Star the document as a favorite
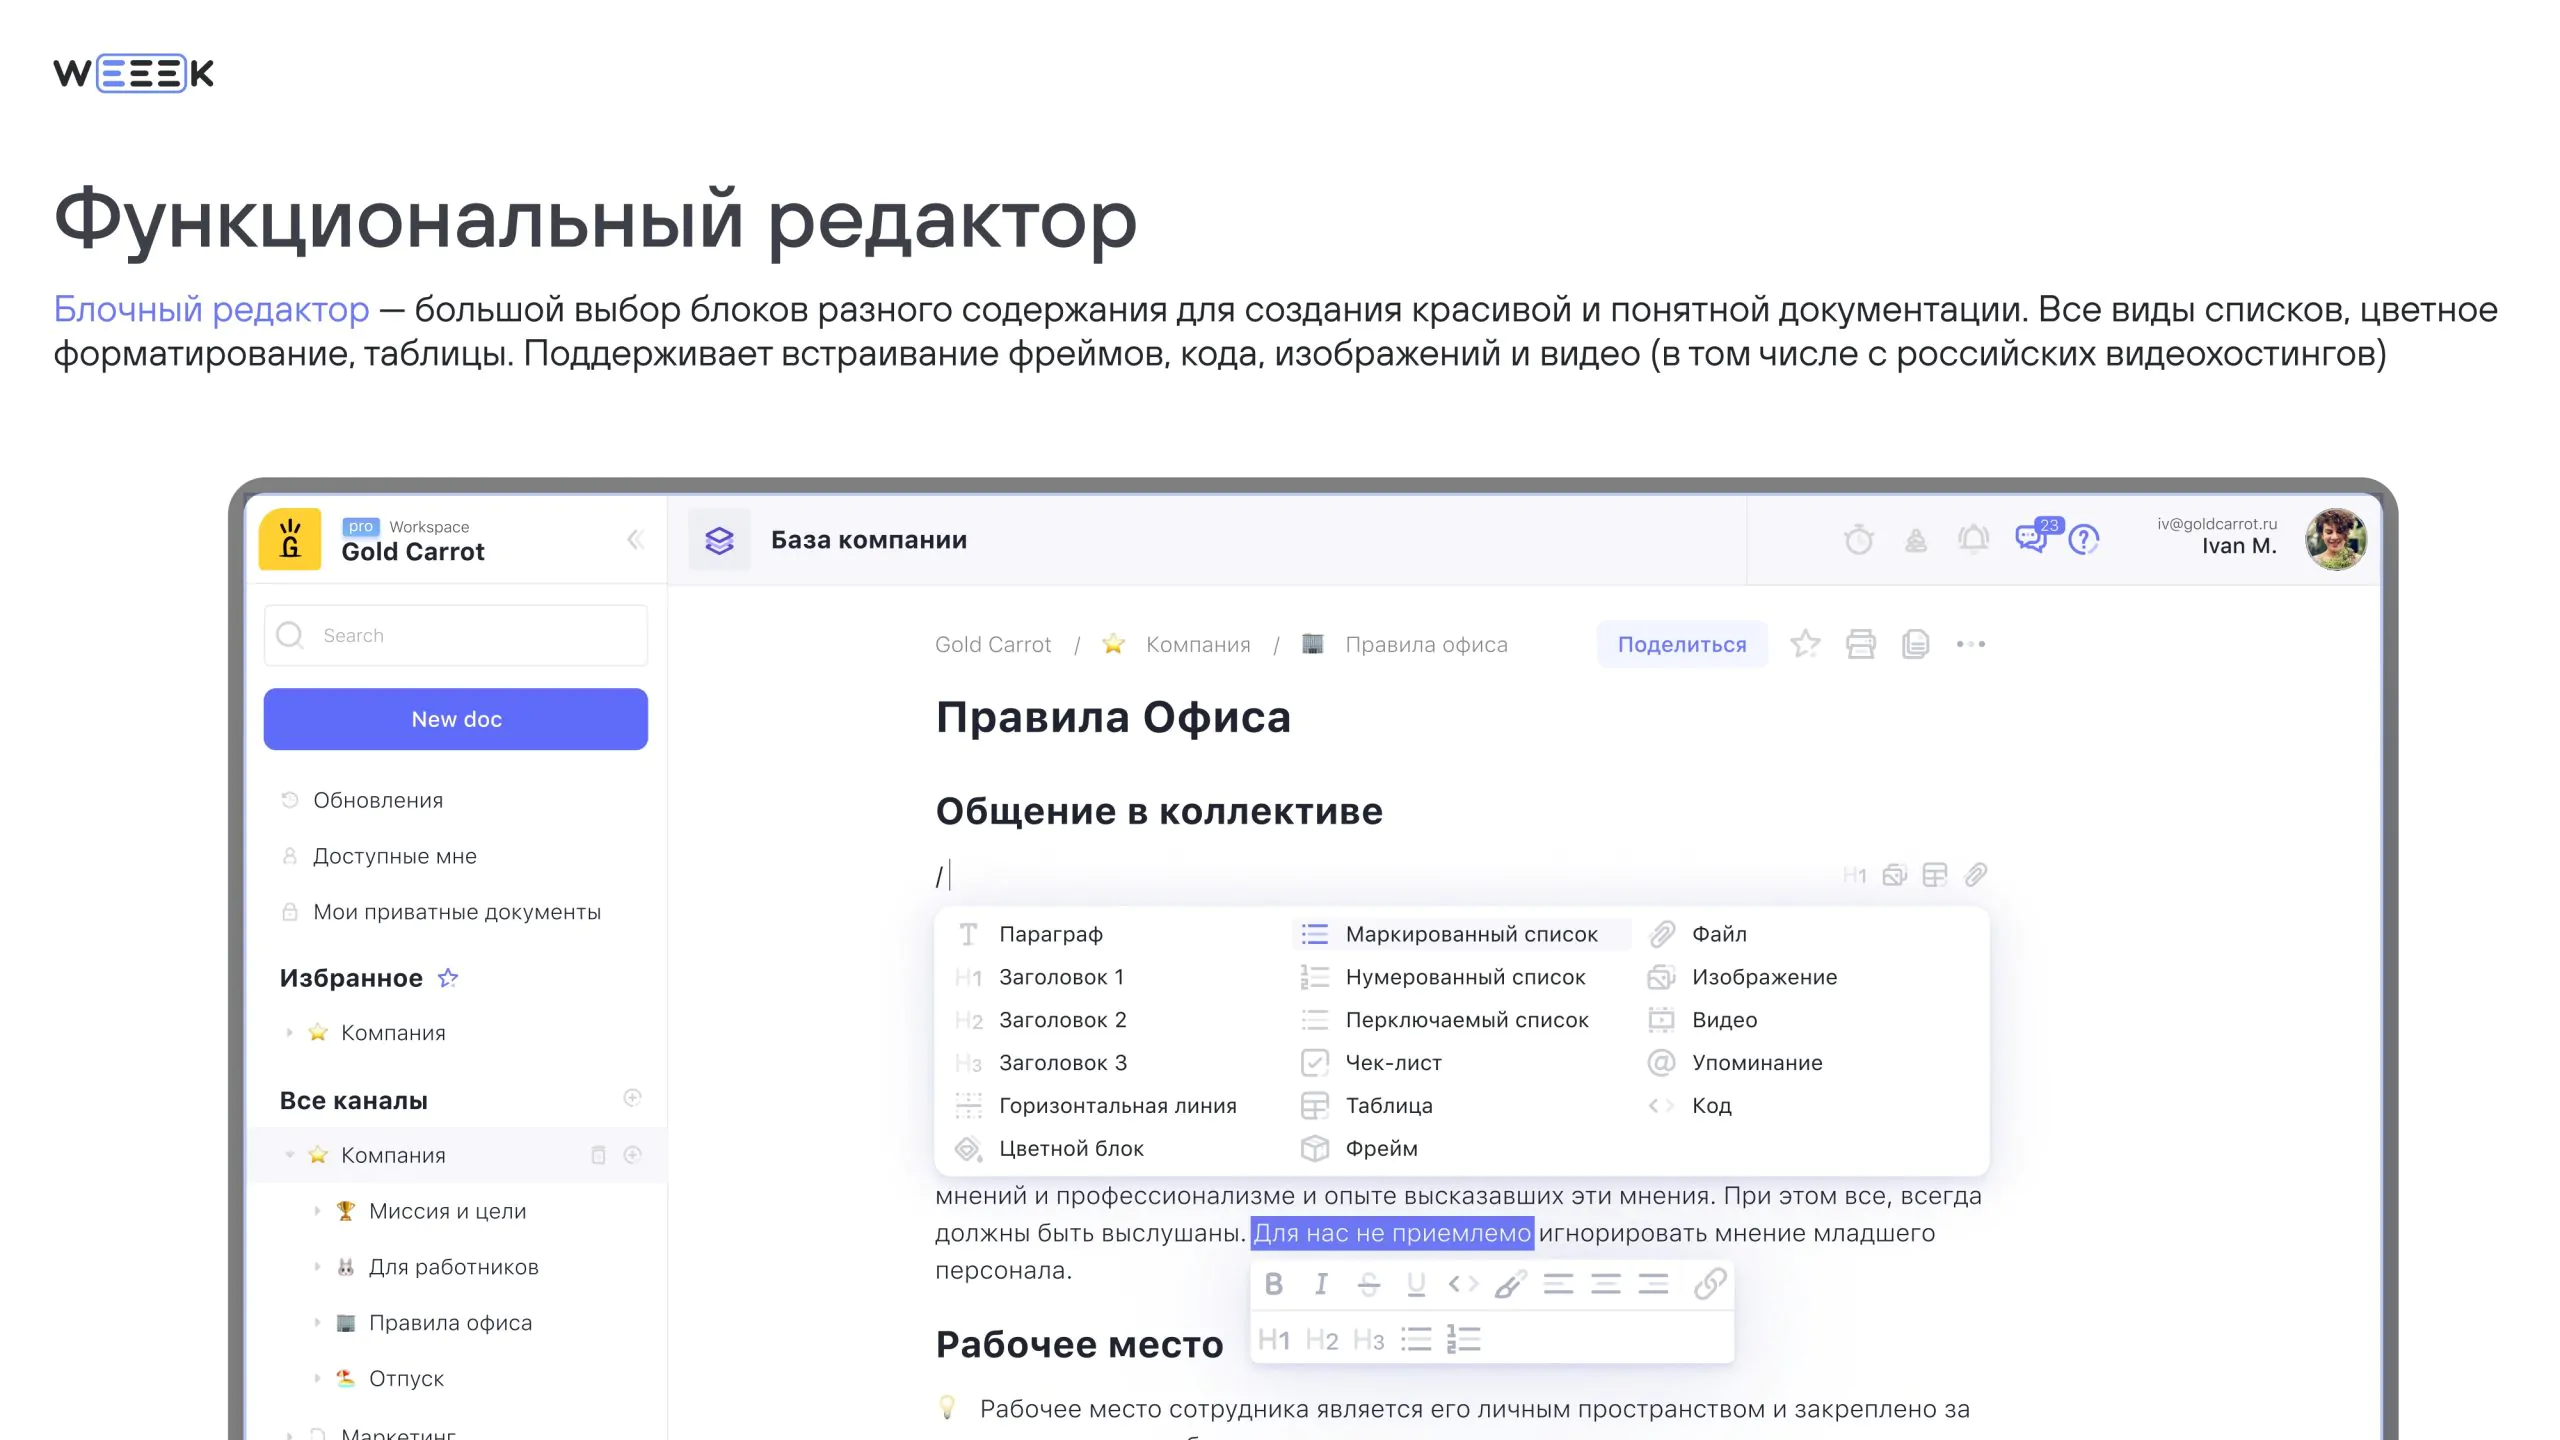 tap(1805, 643)
